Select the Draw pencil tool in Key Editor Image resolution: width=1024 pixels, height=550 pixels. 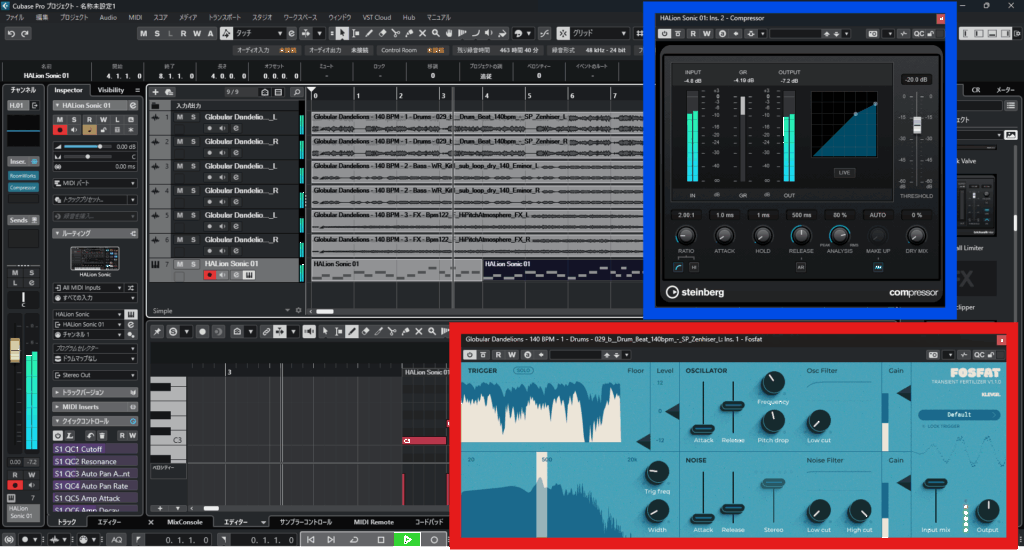click(352, 332)
